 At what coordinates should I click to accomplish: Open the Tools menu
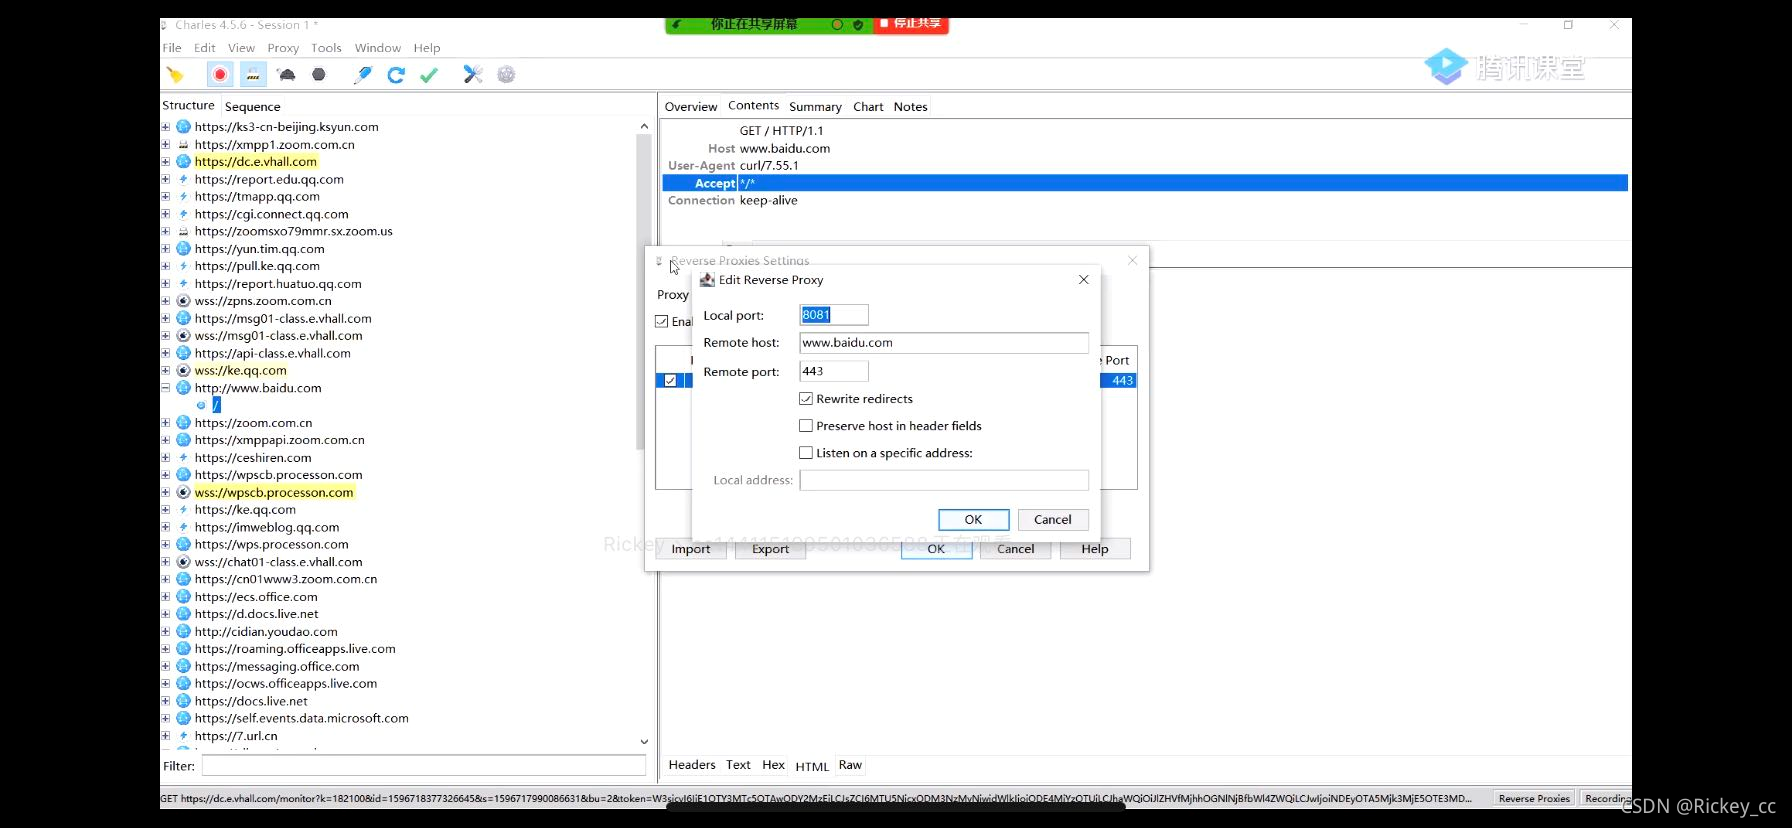(x=326, y=48)
